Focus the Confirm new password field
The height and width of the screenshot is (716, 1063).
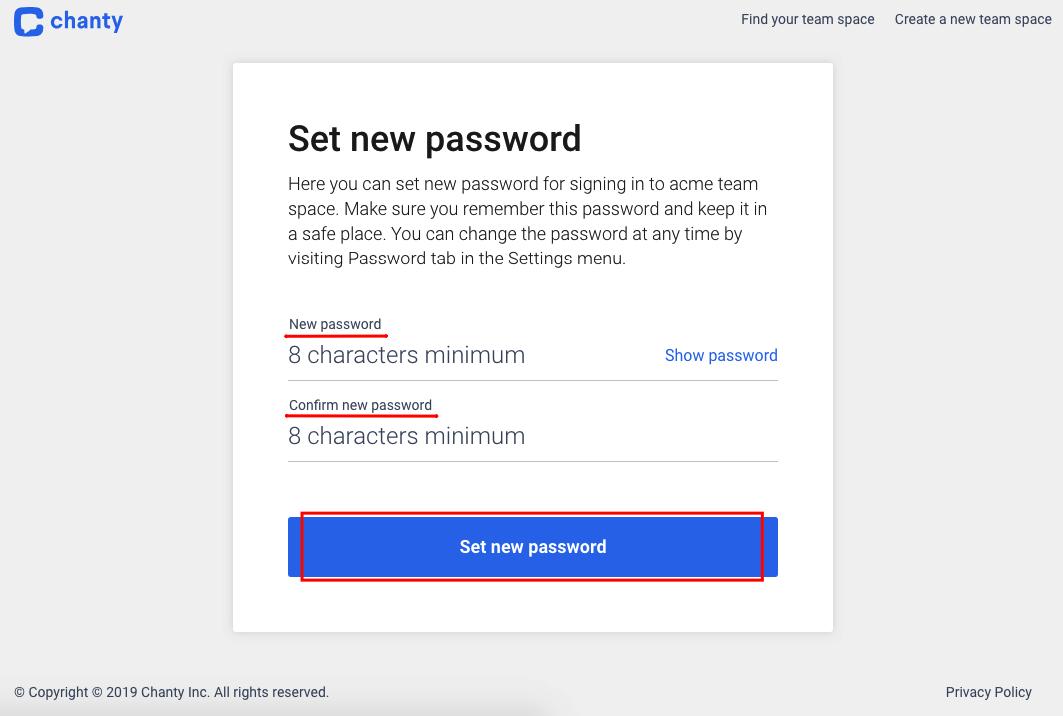click(533, 436)
